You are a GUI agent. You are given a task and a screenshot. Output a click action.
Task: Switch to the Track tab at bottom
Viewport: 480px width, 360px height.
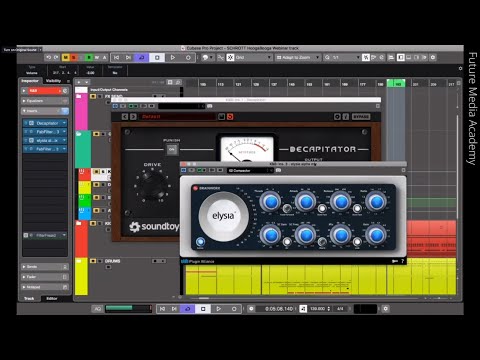pyautogui.click(x=29, y=298)
